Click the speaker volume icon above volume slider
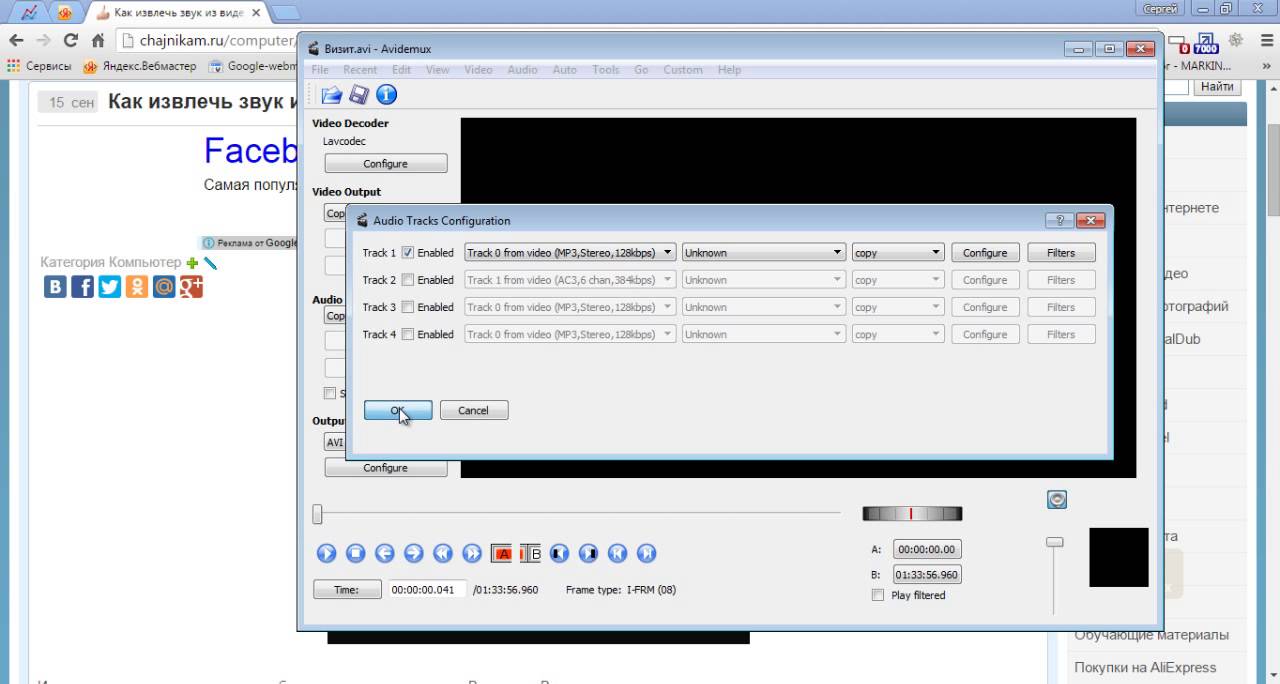Viewport: 1280px width, 684px height. [x=1057, y=499]
